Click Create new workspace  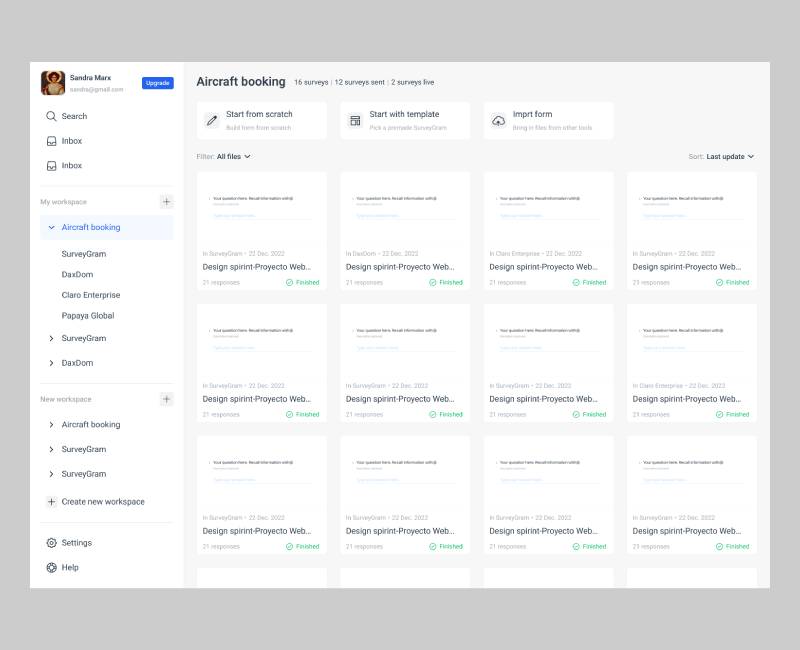[x=102, y=502]
